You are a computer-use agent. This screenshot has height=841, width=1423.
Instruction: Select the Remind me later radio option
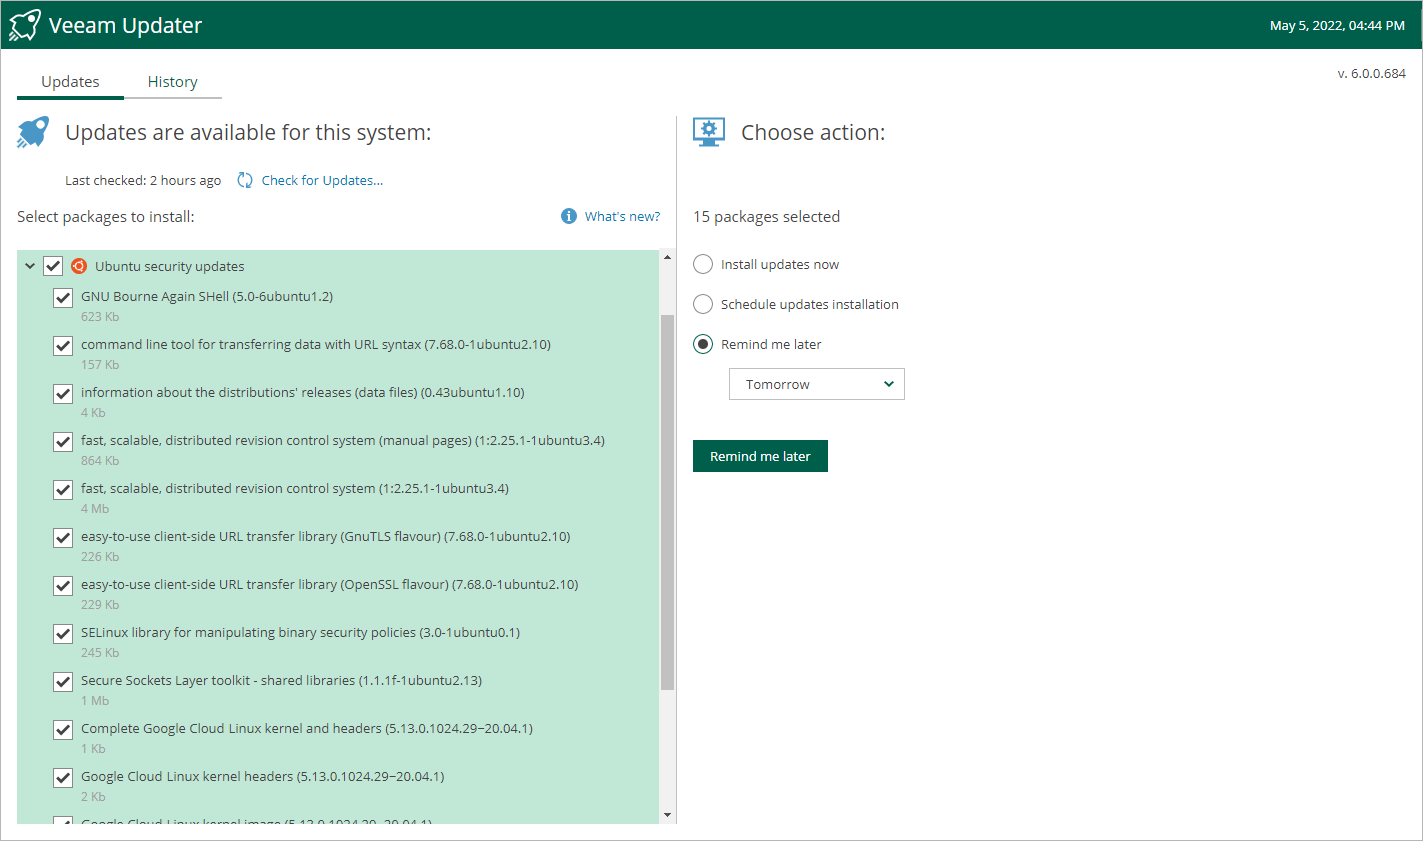[703, 344]
